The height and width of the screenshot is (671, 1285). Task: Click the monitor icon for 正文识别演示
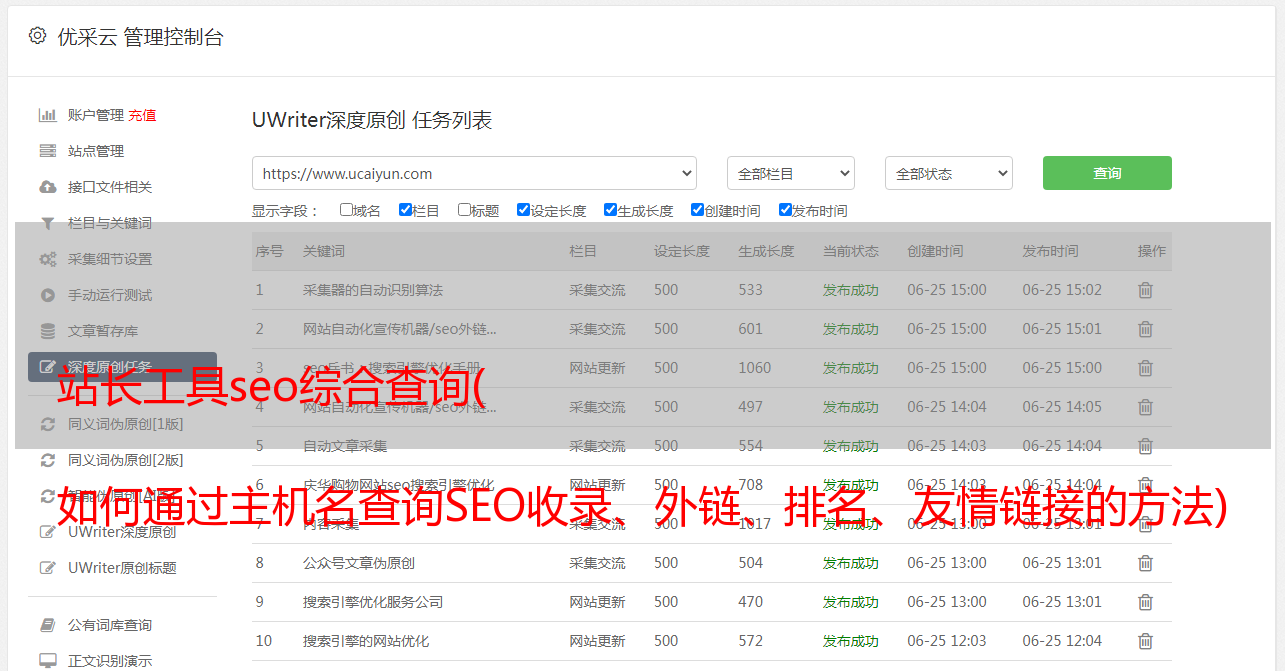[47, 661]
